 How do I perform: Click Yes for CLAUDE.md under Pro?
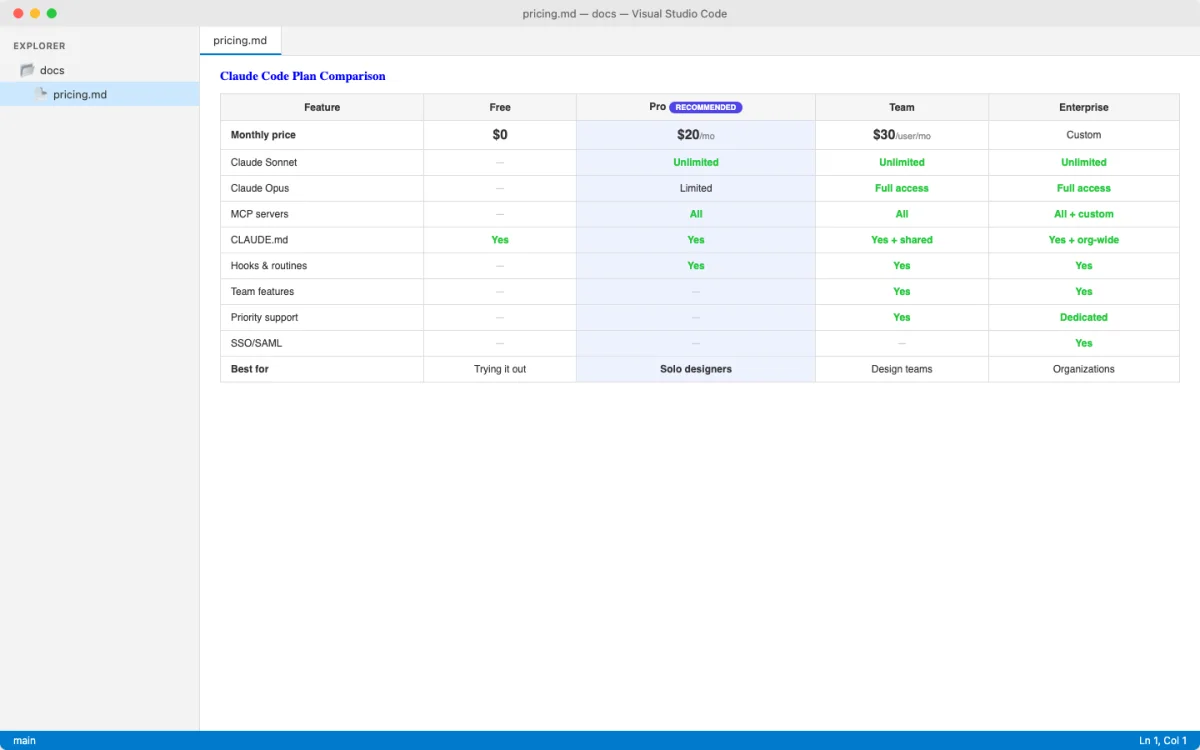(x=696, y=240)
